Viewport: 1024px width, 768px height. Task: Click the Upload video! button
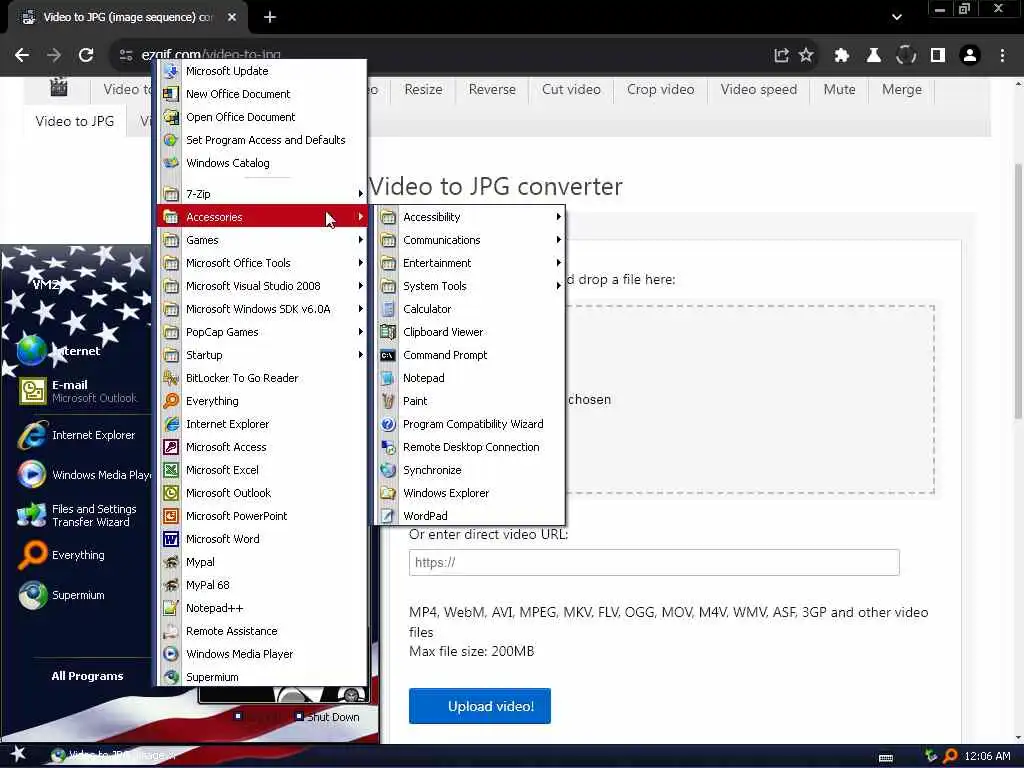click(x=480, y=706)
